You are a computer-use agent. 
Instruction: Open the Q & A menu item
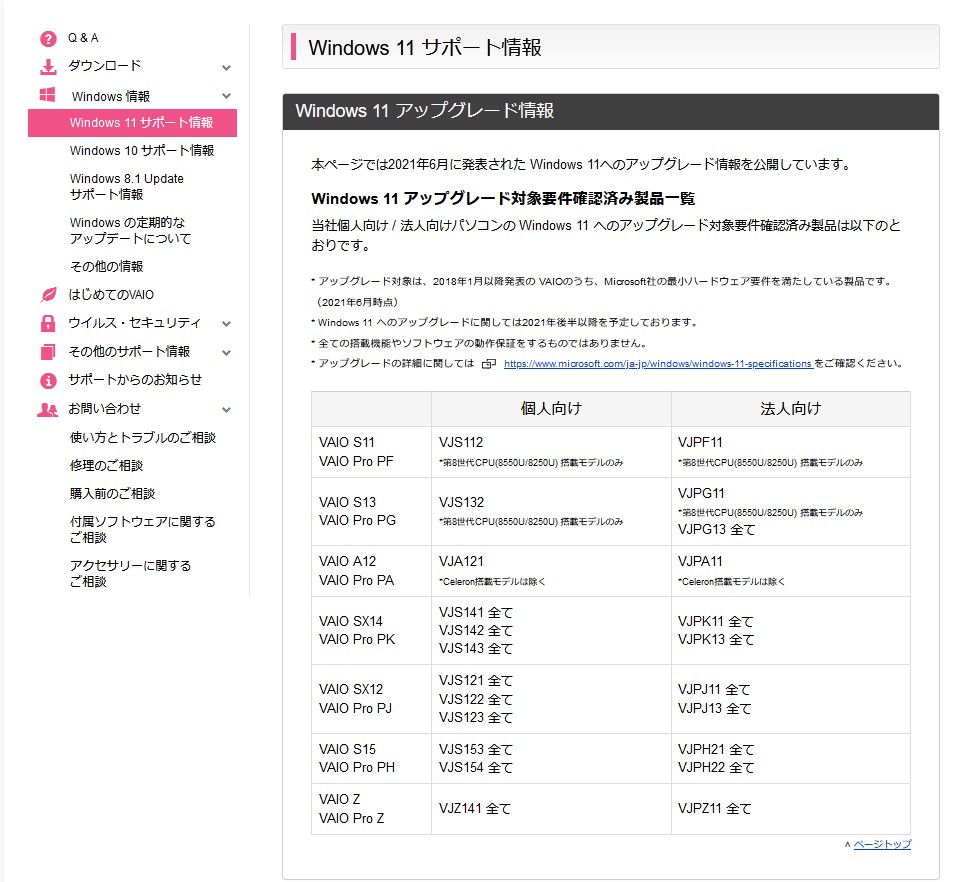[x=83, y=38]
